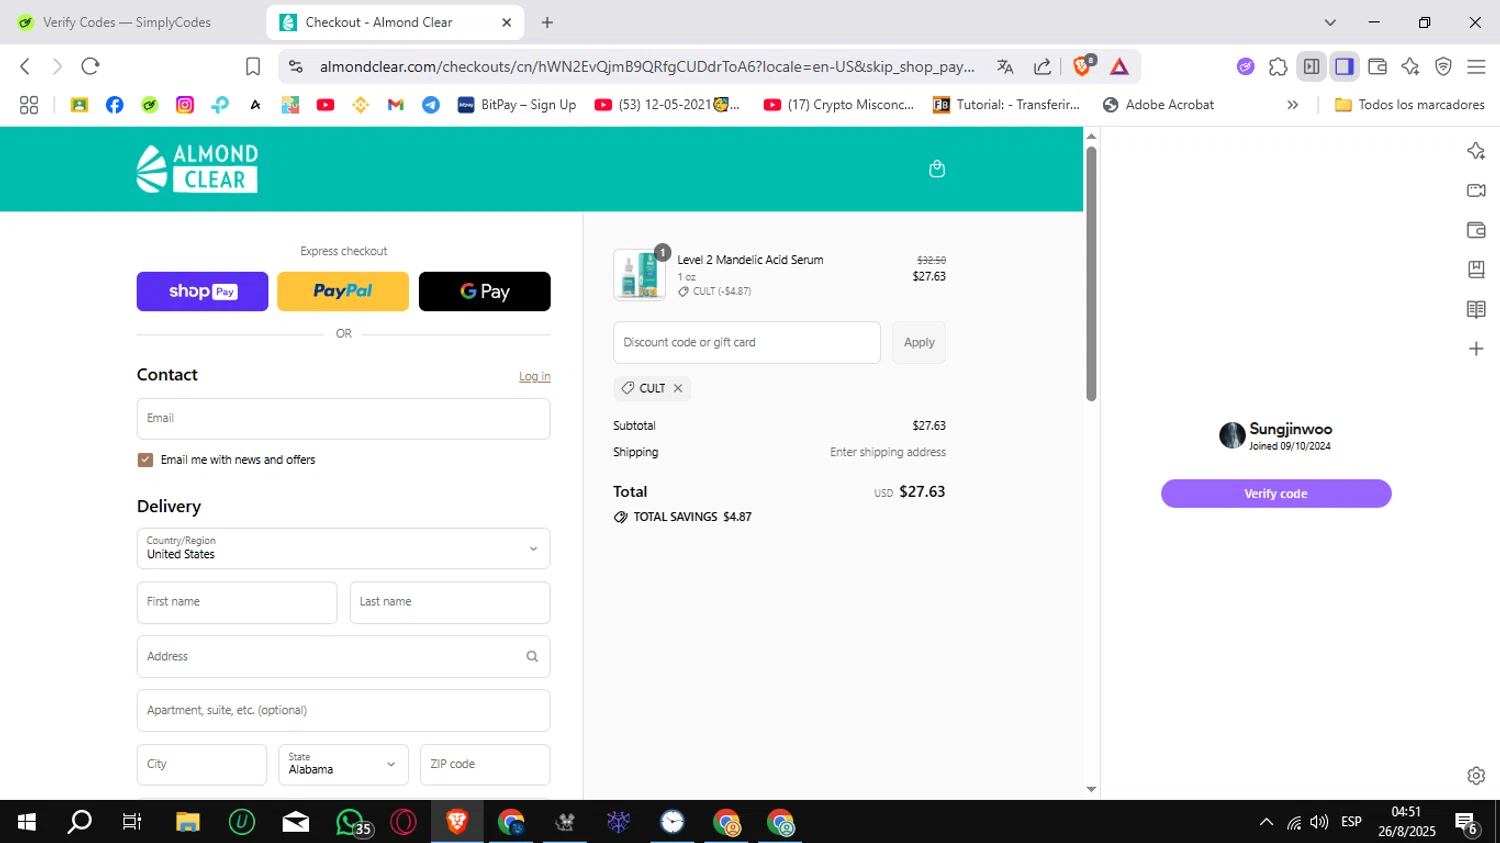The image size is (1500, 843).
Task: Open Leo AI sparkle toolbar icon
Action: pyautogui.click(x=1410, y=67)
